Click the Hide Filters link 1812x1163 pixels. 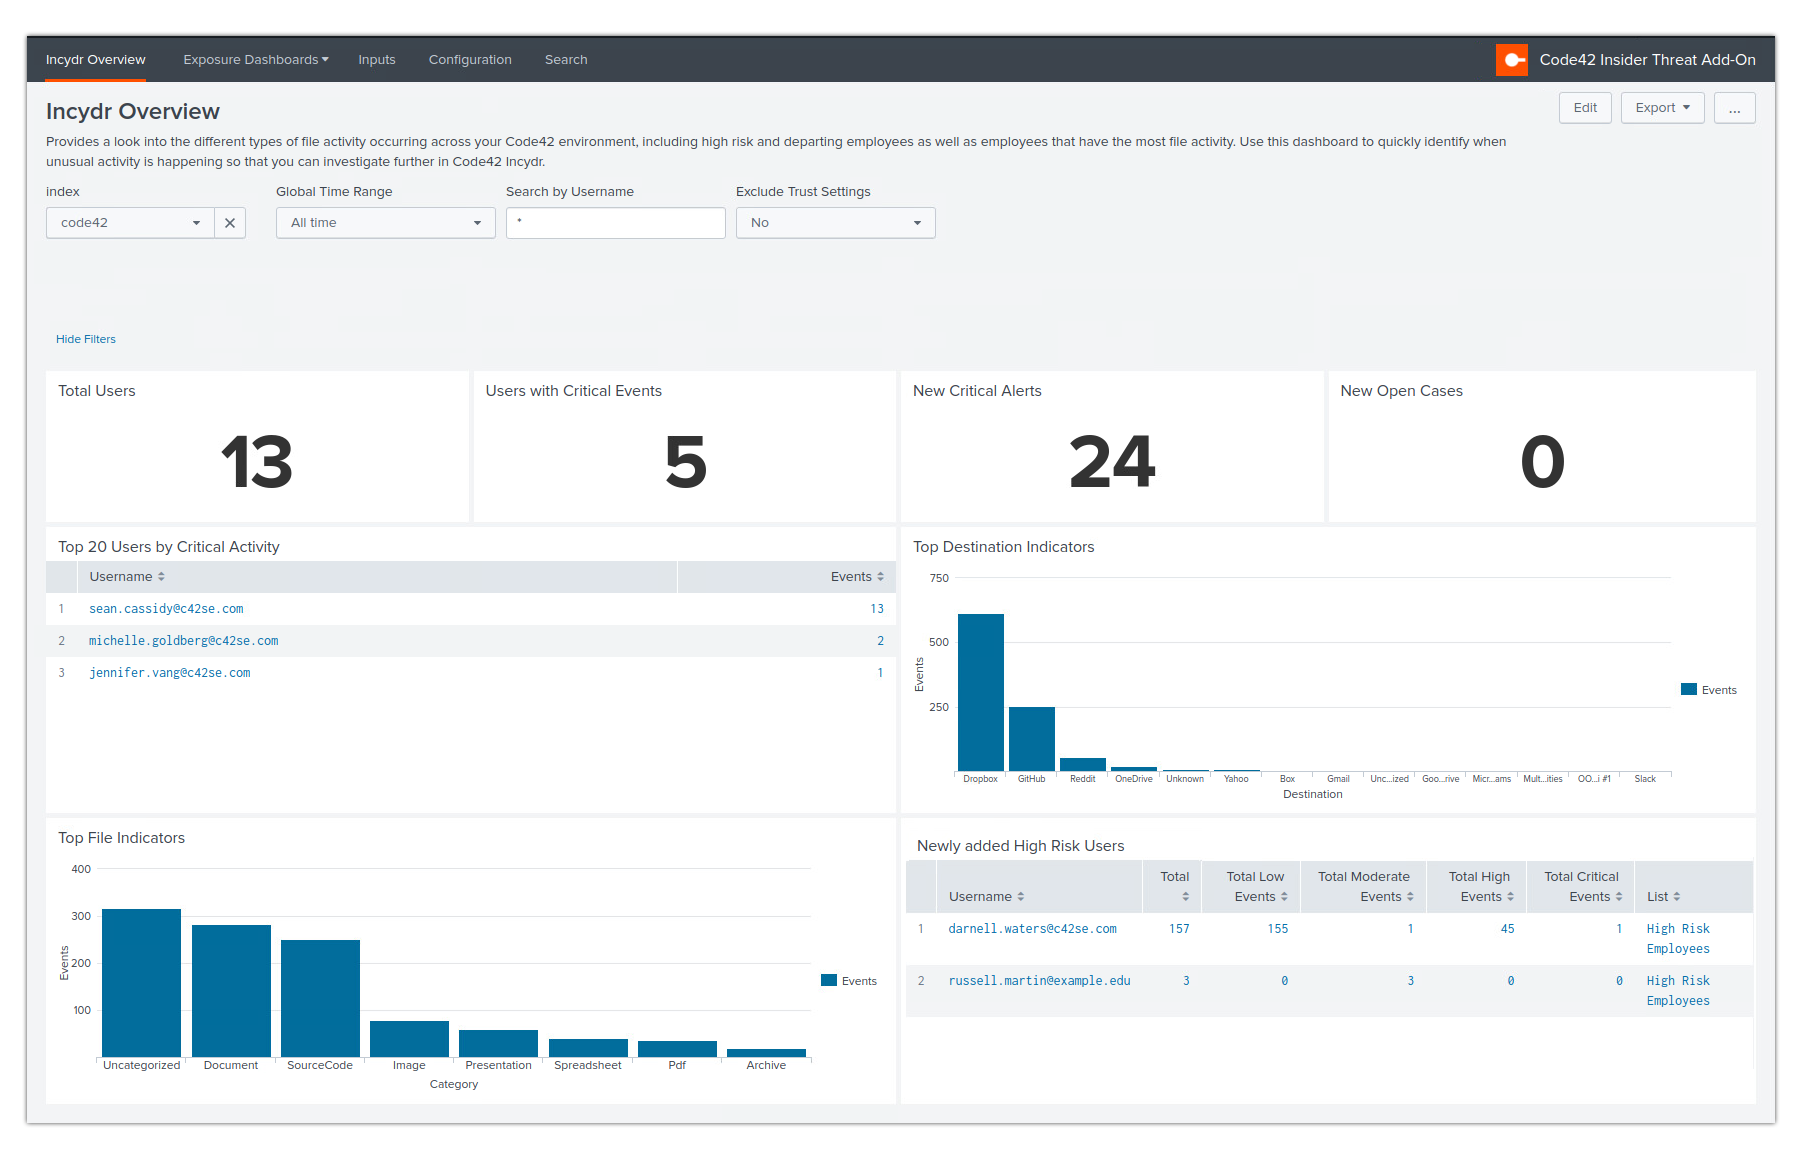point(85,339)
